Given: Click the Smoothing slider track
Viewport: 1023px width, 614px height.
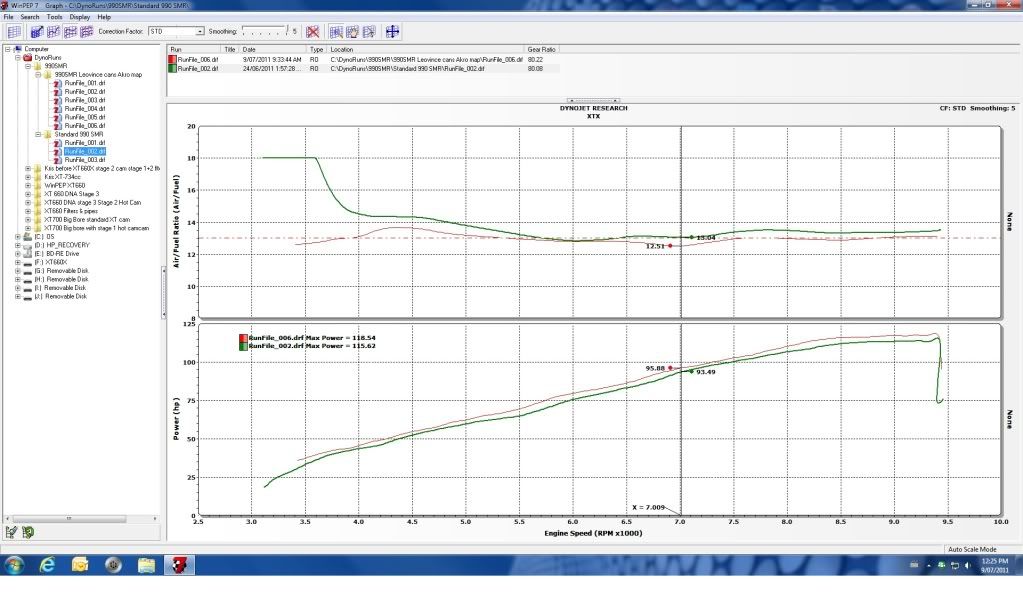Looking at the screenshot, I should pos(265,31).
